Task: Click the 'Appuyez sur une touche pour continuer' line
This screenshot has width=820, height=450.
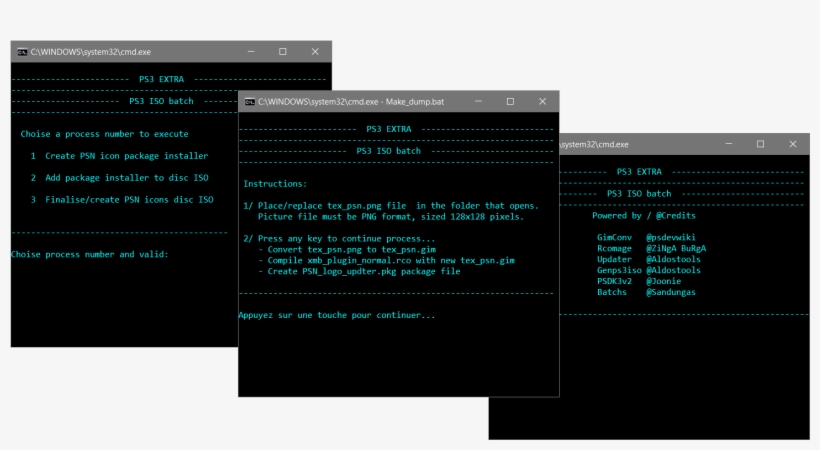Action: (x=337, y=316)
